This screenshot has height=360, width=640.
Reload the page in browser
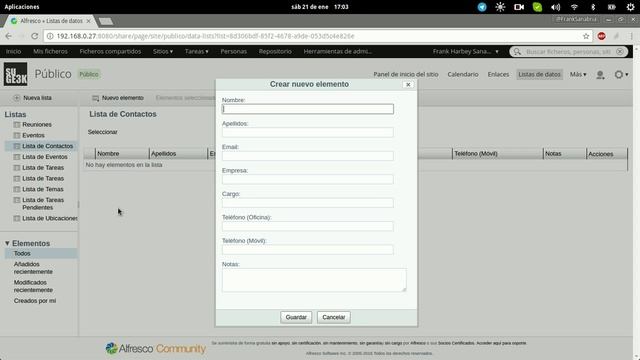(35, 36)
